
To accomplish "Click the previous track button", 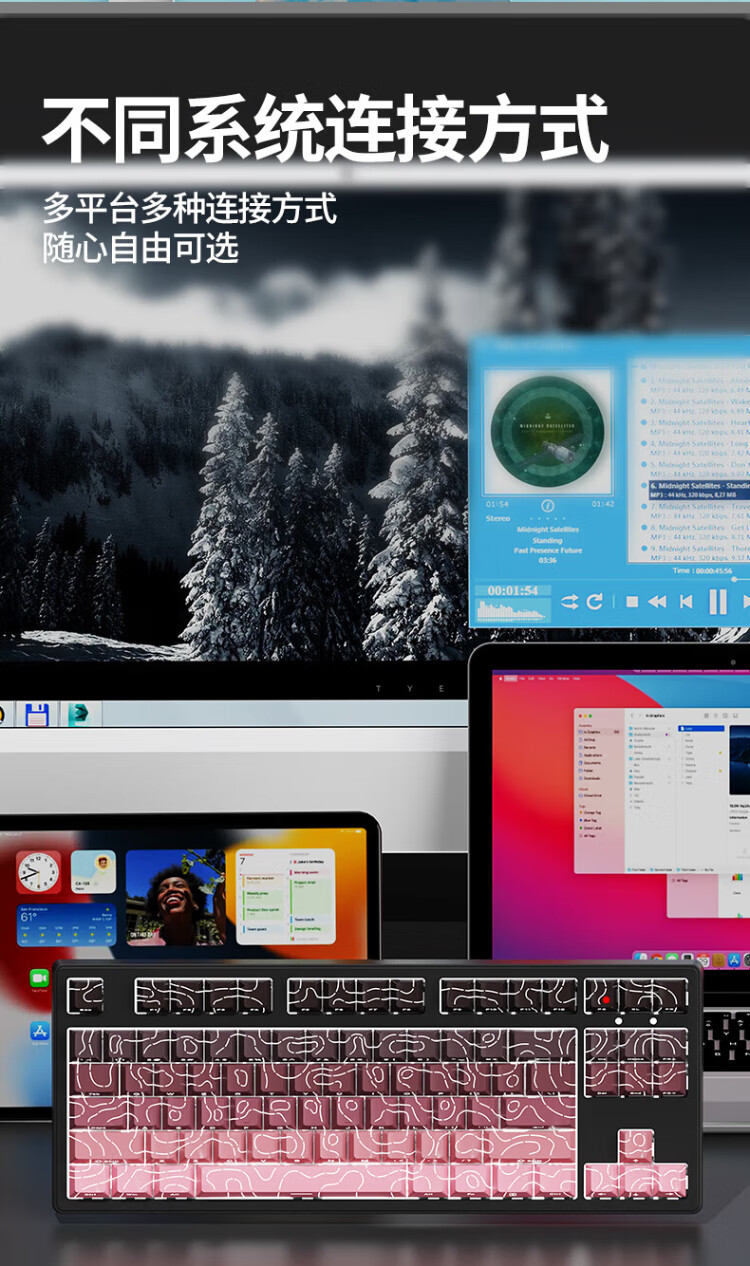I will click(686, 601).
